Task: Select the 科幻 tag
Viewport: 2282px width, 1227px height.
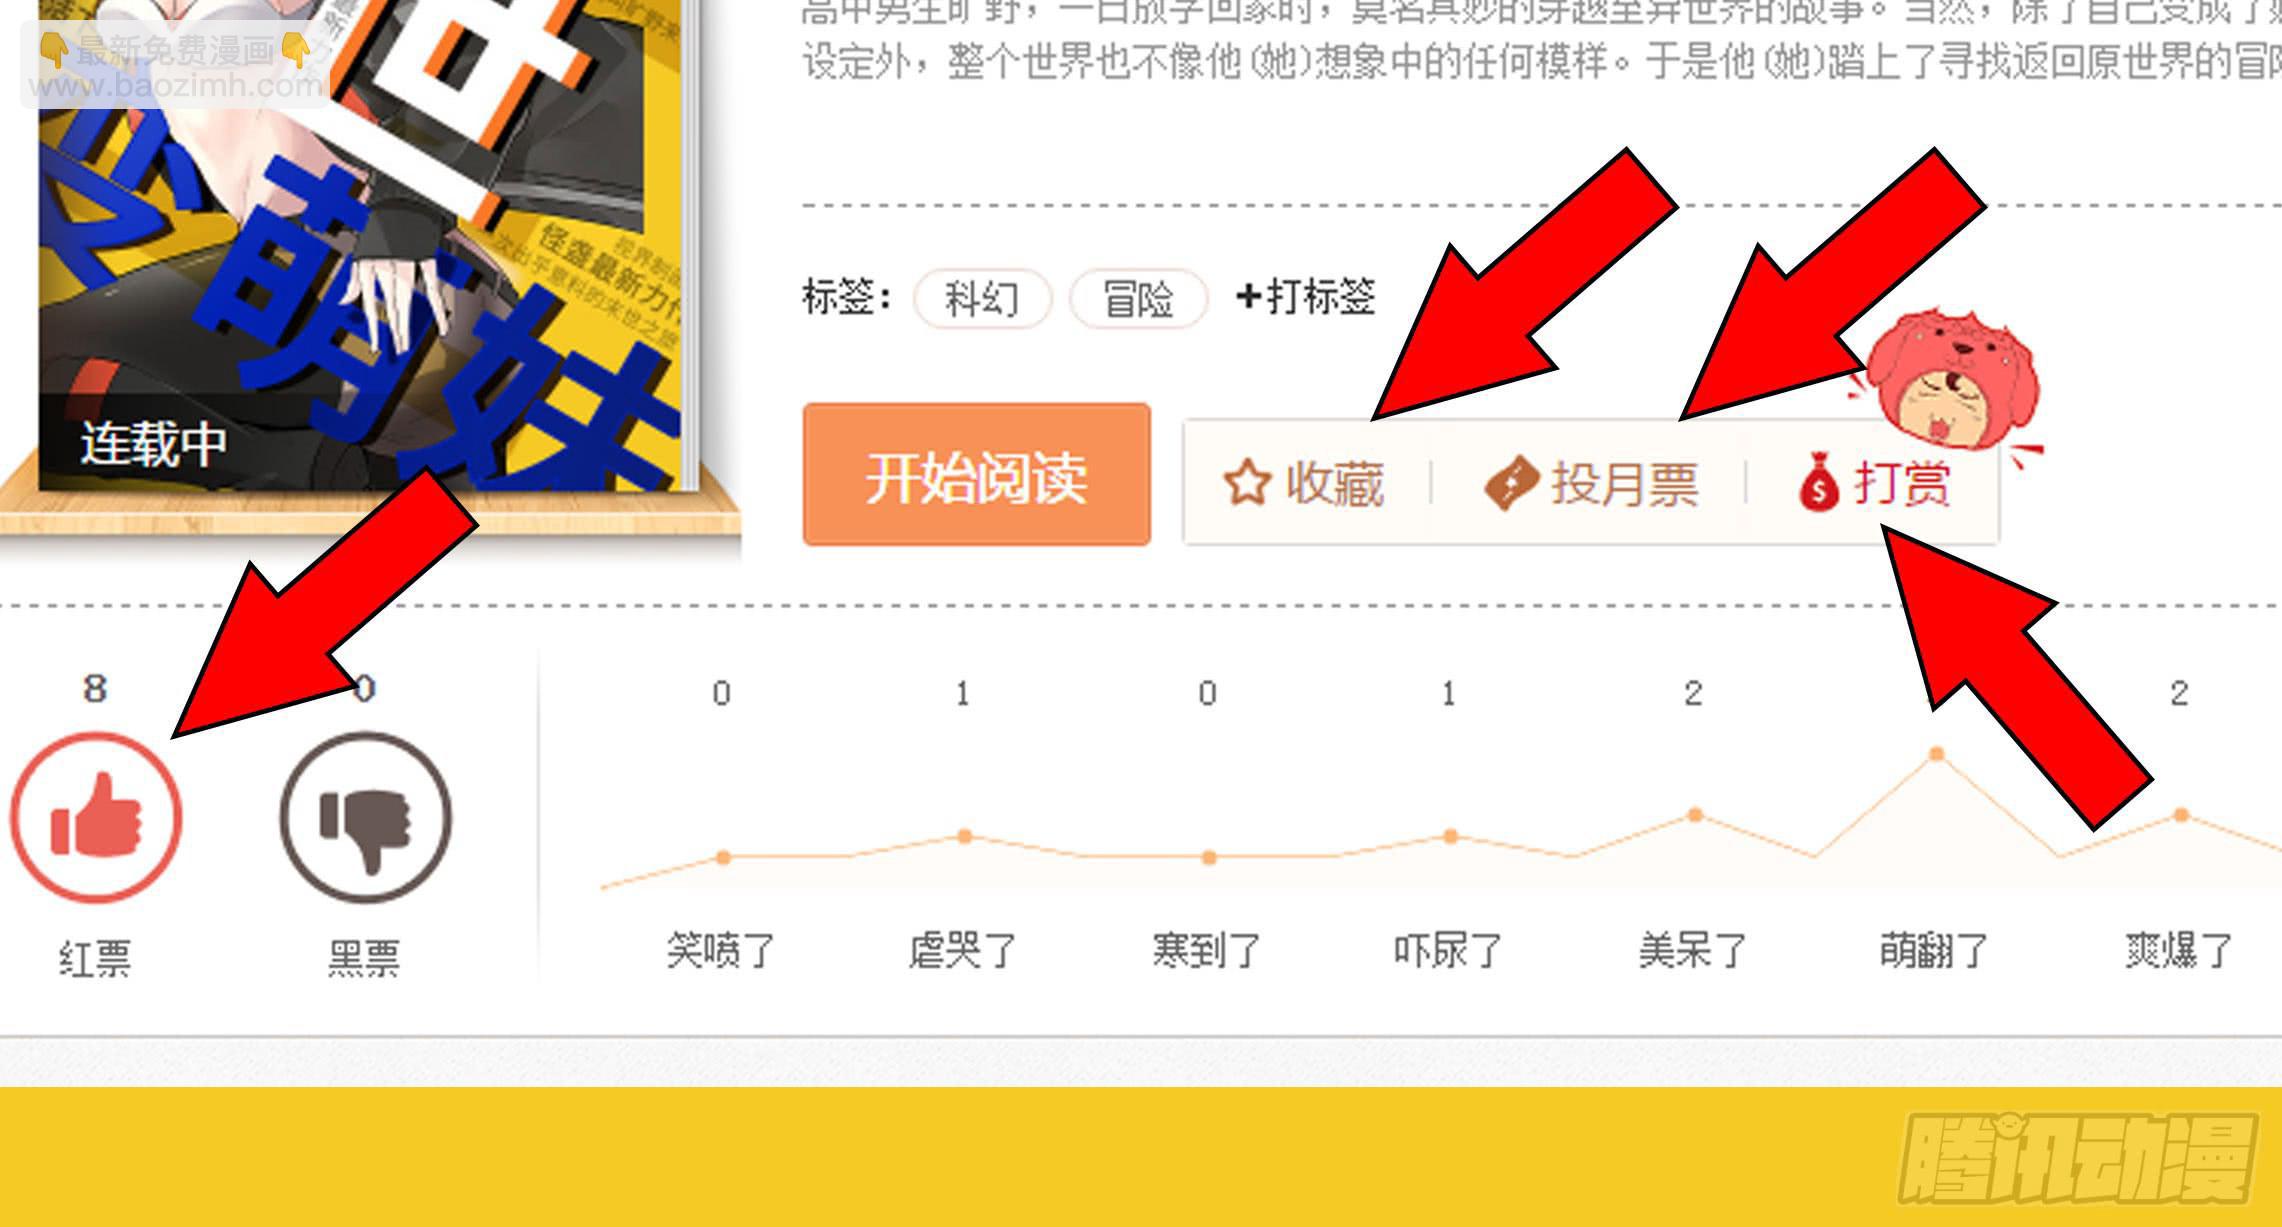Action: click(x=982, y=298)
